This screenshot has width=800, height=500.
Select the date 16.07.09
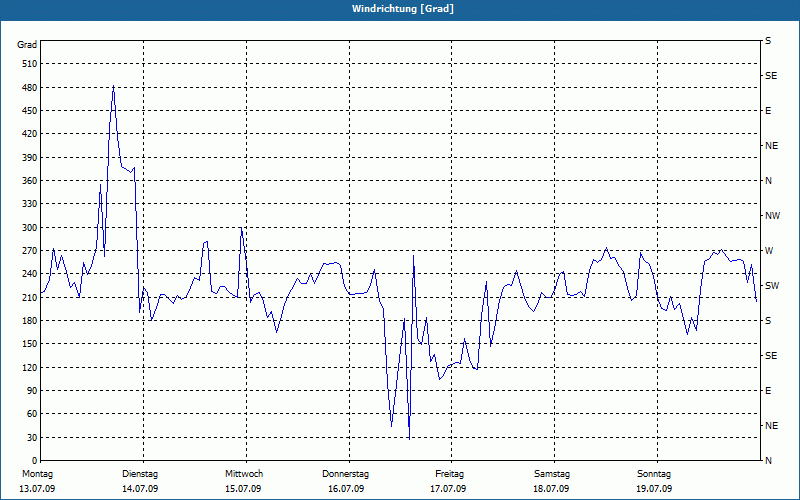pos(346,489)
